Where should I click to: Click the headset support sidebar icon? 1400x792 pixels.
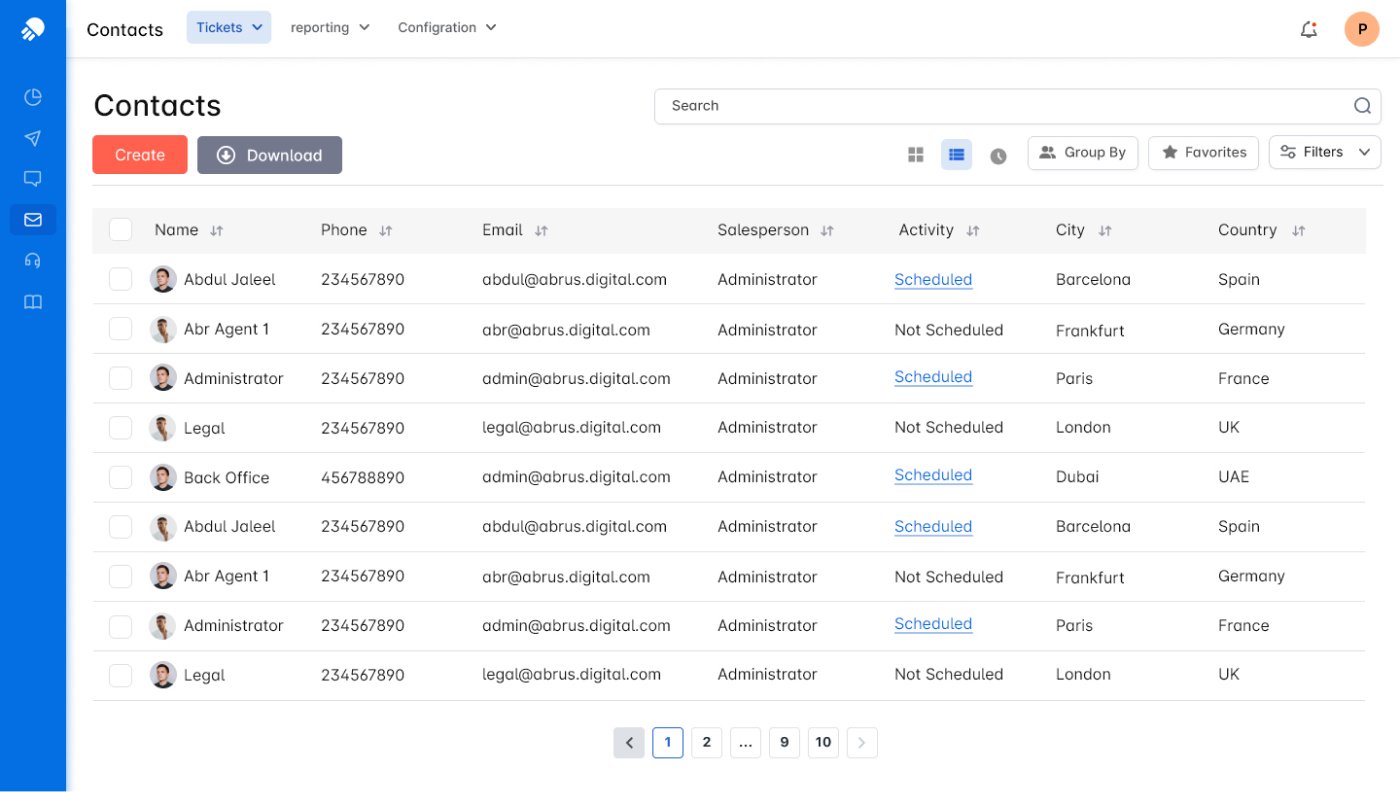point(33,261)
